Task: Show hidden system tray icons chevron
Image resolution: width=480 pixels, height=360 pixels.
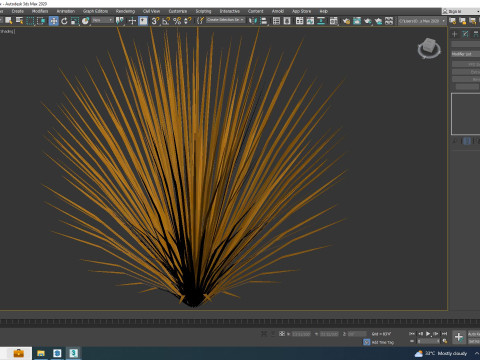Action: (477, 353)
